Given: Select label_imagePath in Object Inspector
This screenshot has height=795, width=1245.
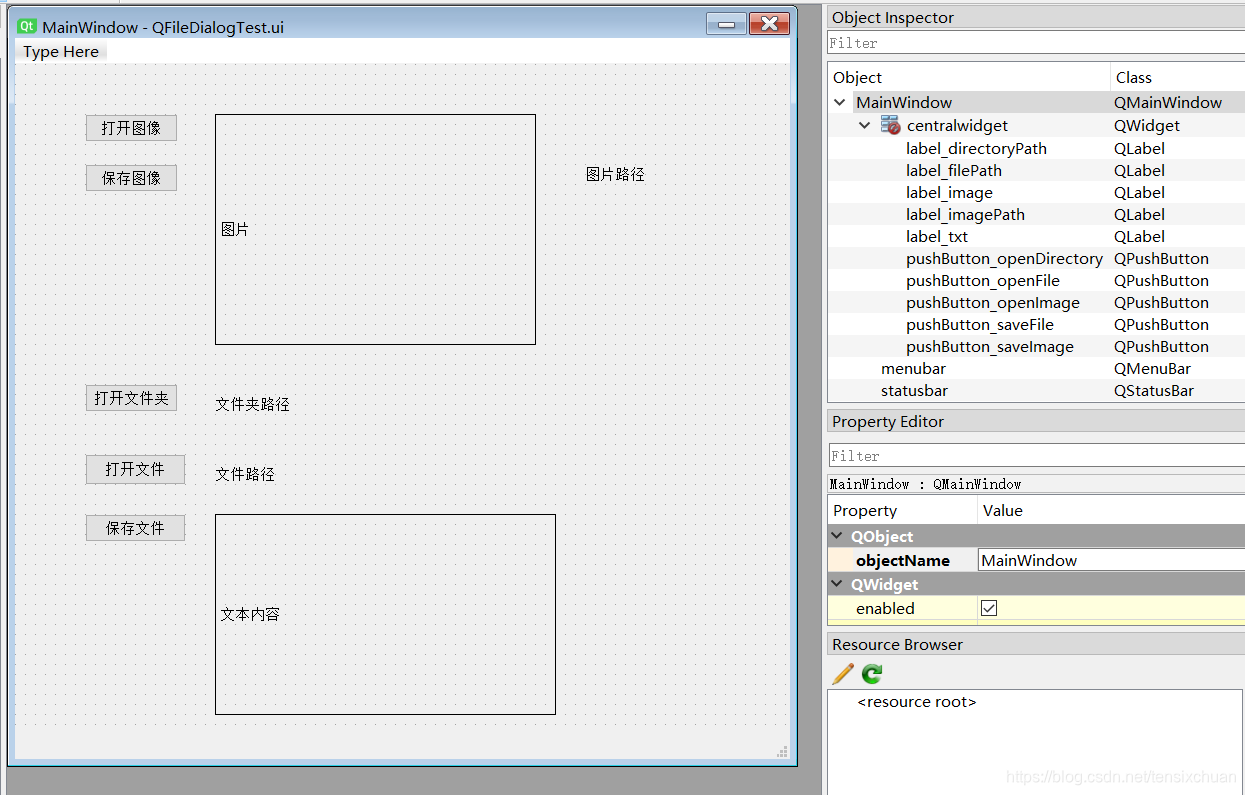Looking at the screenshot, I should [x=965, y=214].
